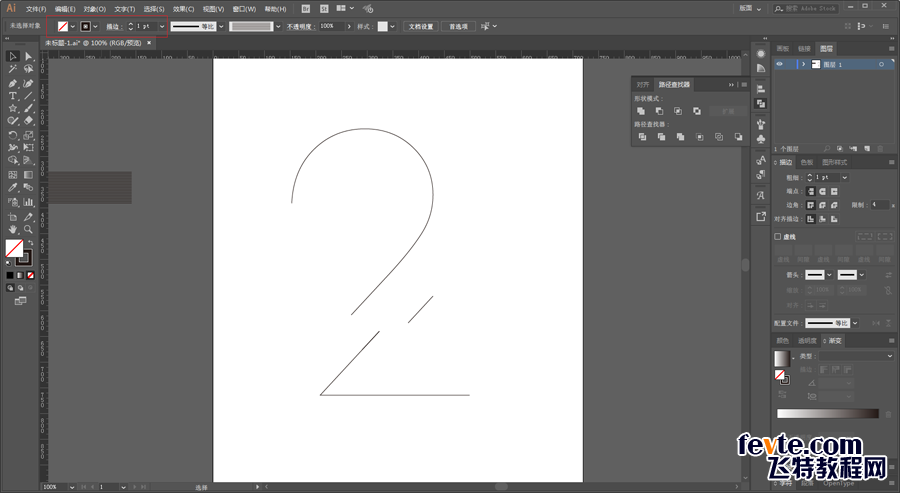Click the gradient preview swatch
This screenshot has width=900, height=493.
point(782,358)
